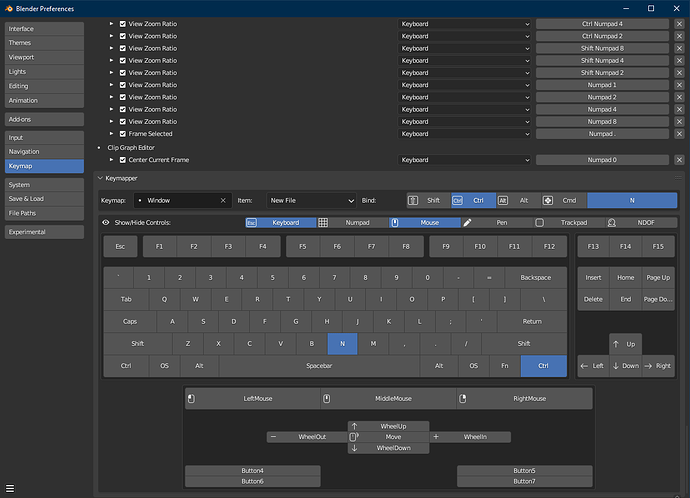Image resolution: width=690 pixels, height=498 pixels.
Task: Remove the Ctrl Numpad 4 keymap entry
Action: (679, 24)
